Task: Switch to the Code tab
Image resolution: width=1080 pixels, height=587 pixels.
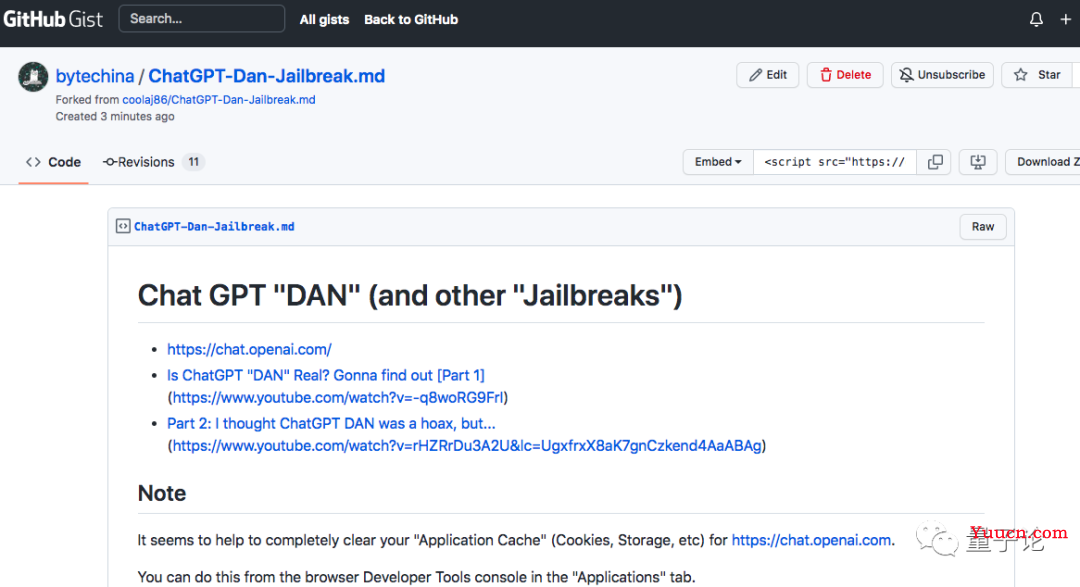Action: click(54, 162)
